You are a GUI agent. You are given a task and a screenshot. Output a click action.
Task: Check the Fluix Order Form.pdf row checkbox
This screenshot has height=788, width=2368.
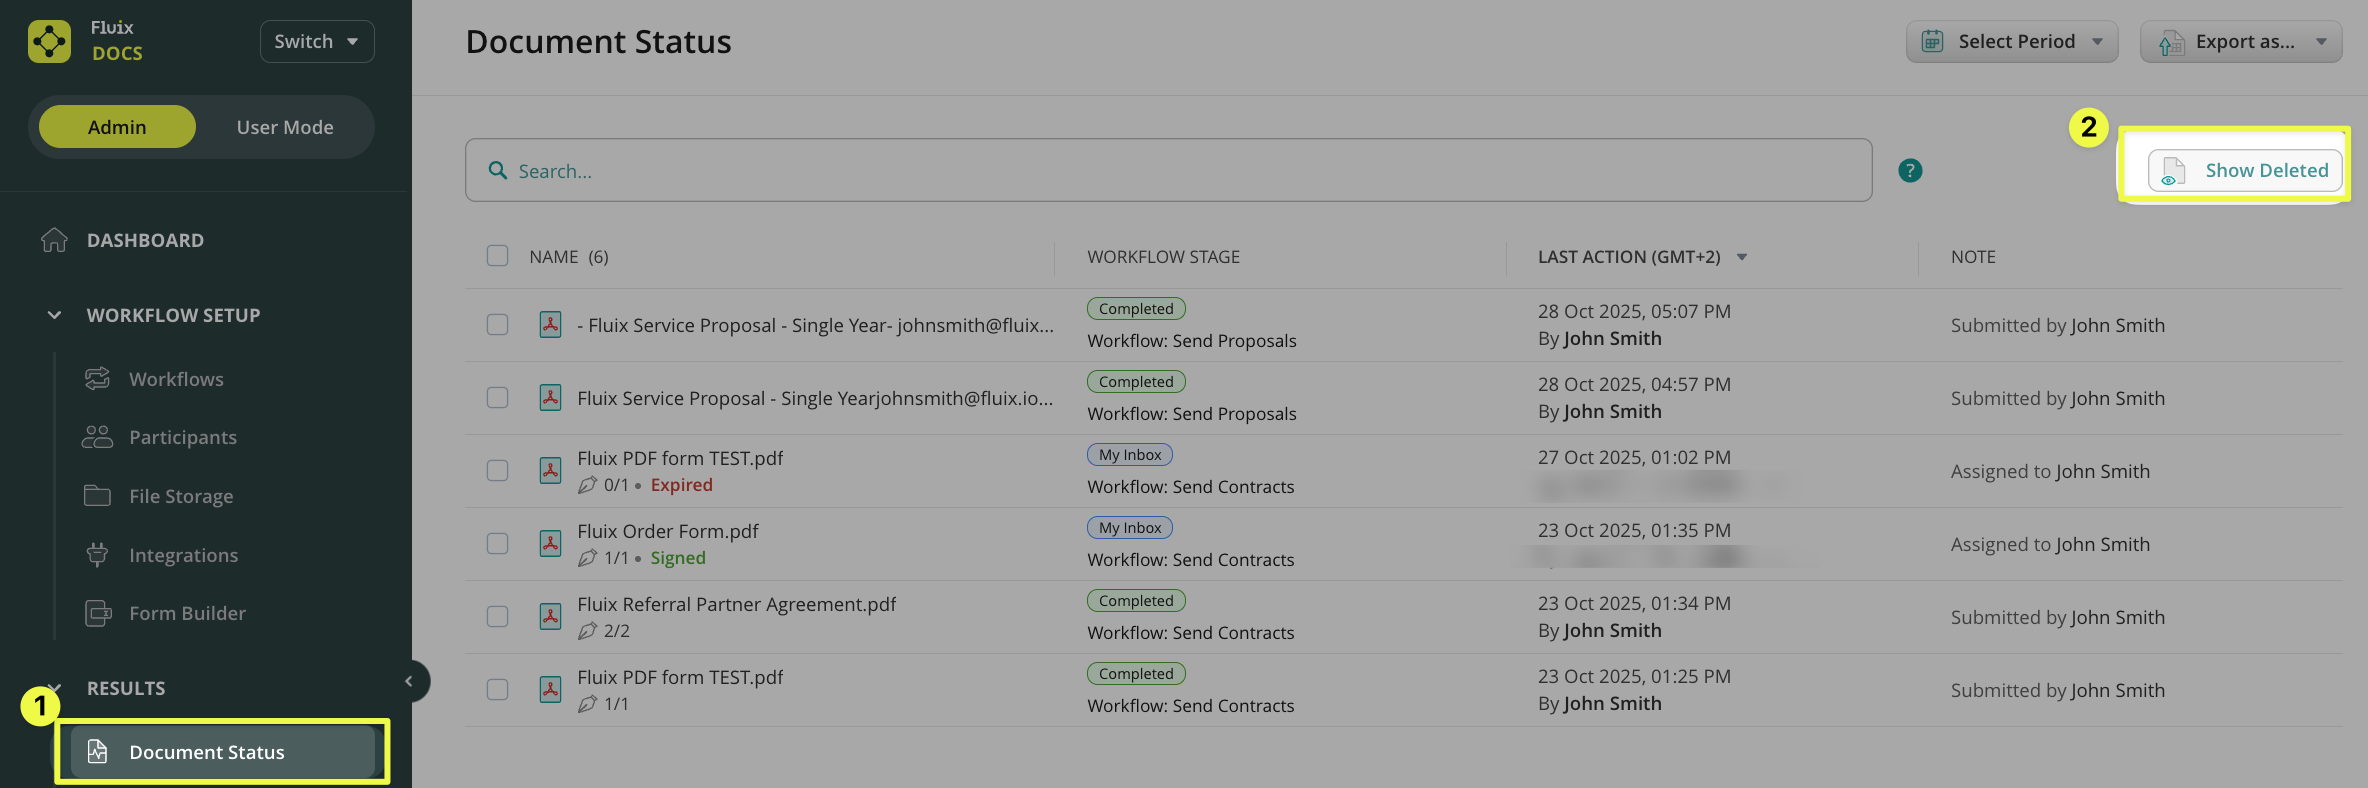coord(497,544)
